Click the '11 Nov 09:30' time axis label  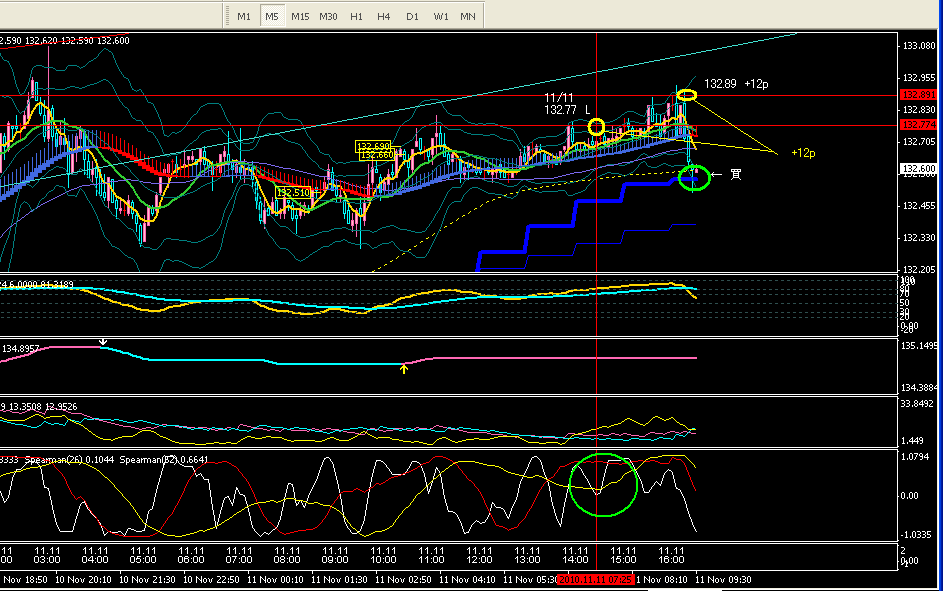(723, 580)
